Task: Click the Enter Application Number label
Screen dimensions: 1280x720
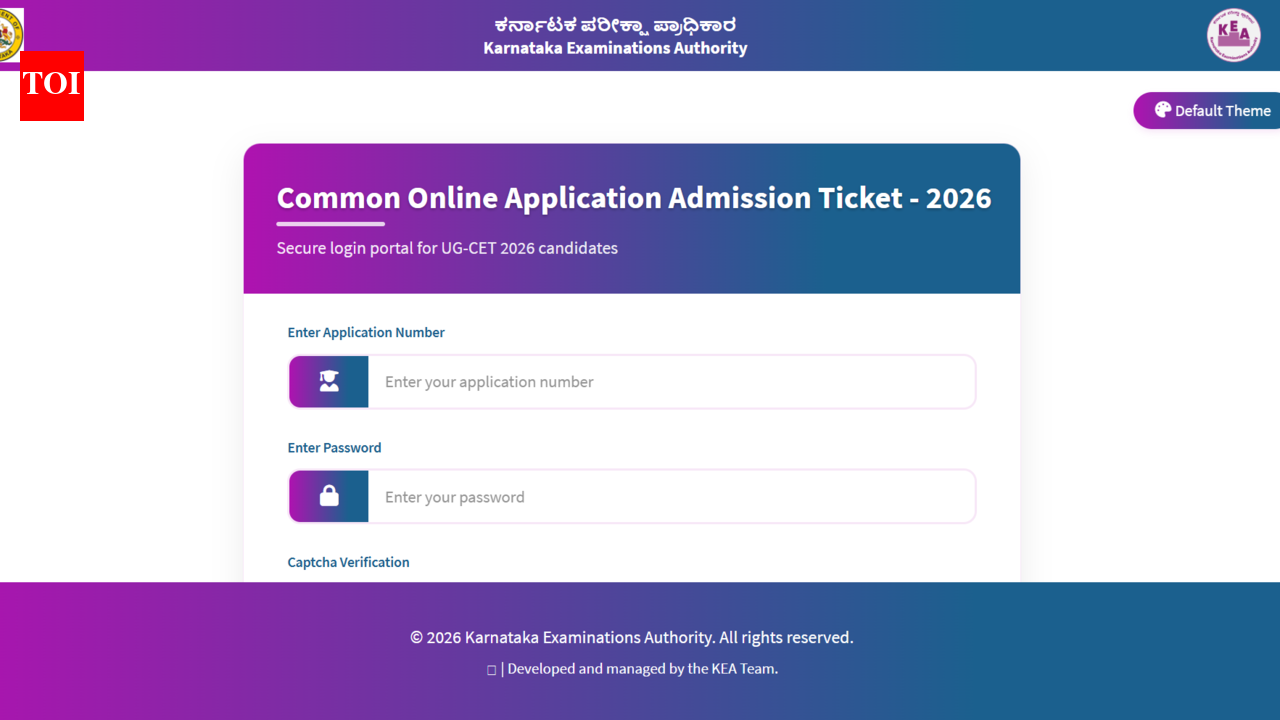Action: (366, 333)
